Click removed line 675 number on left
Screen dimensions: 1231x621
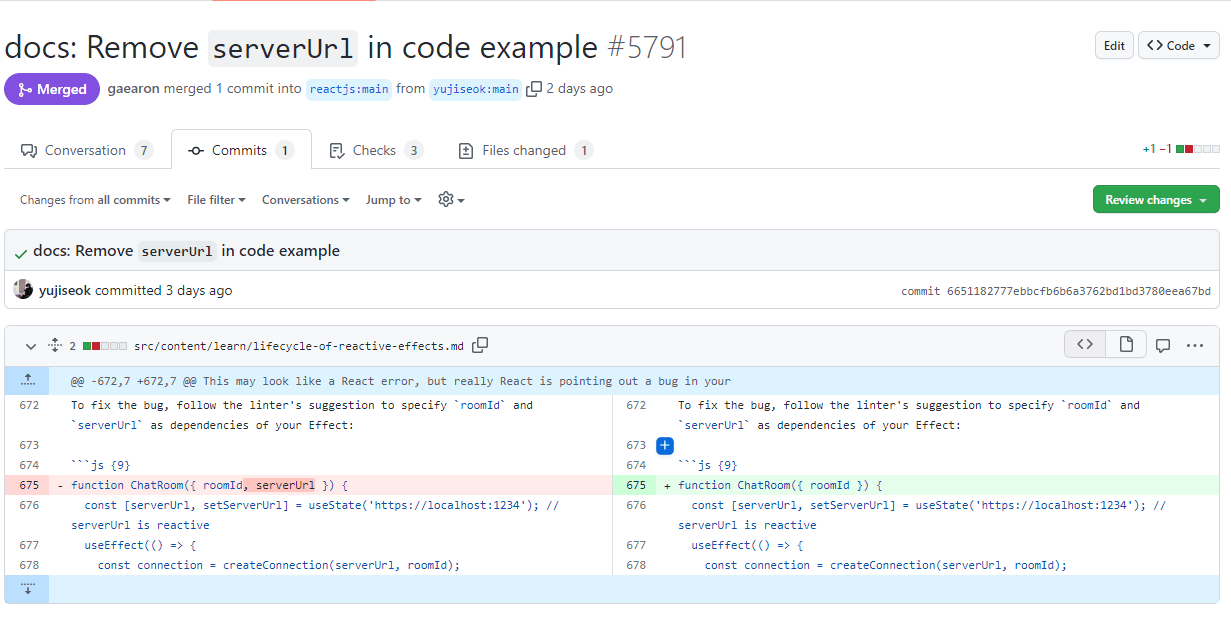pos(28,485)
